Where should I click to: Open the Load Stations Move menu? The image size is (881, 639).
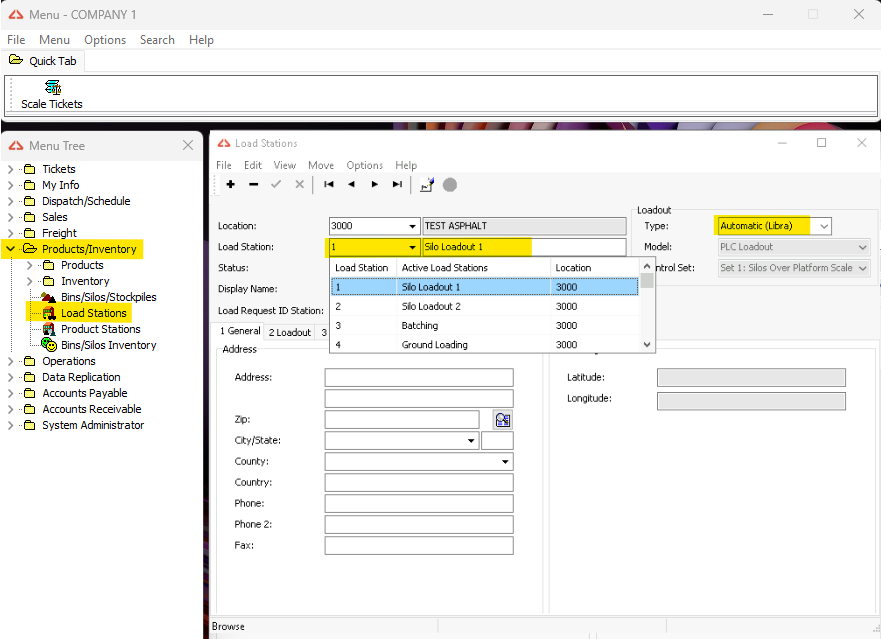click(321, 165)
